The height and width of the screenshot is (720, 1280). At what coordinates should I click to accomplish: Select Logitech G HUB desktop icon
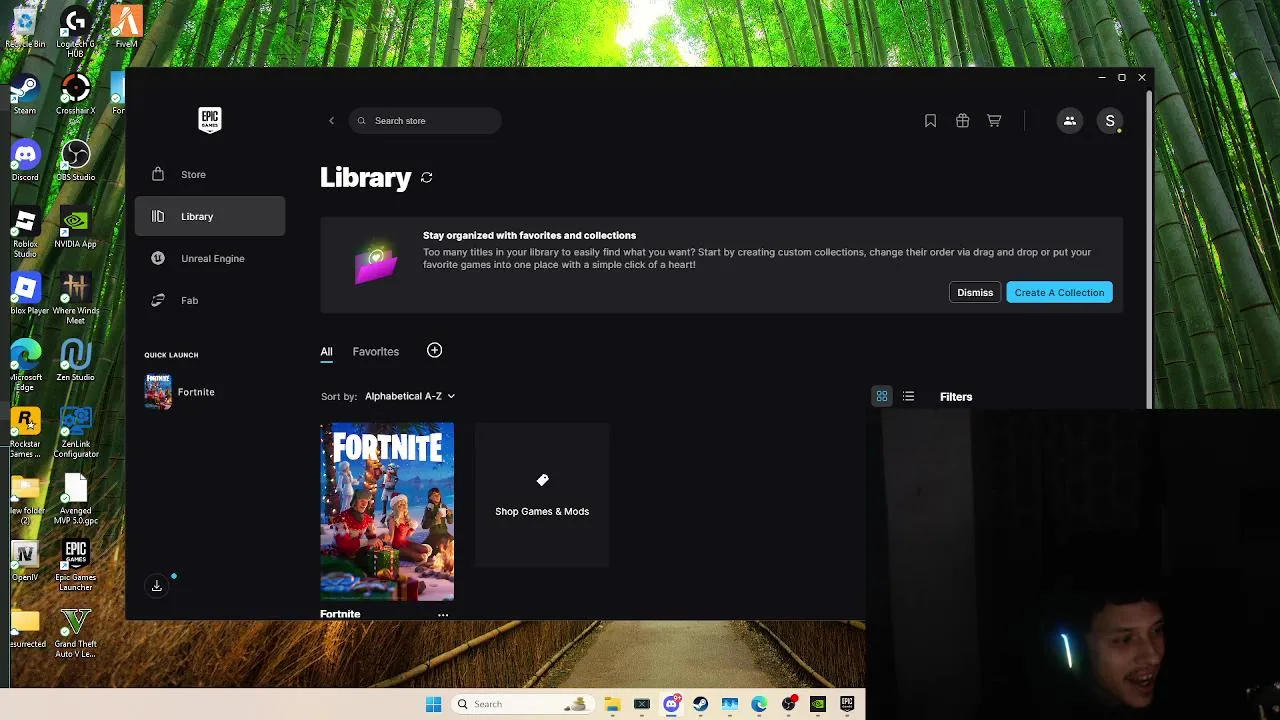coord(76,32)
